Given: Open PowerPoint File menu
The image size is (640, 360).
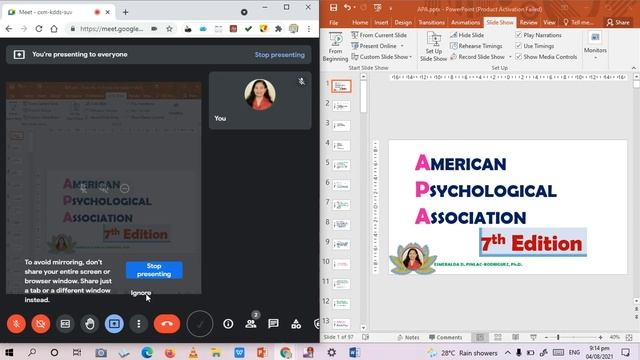Looking at the screenshot, I should [333, 22].
